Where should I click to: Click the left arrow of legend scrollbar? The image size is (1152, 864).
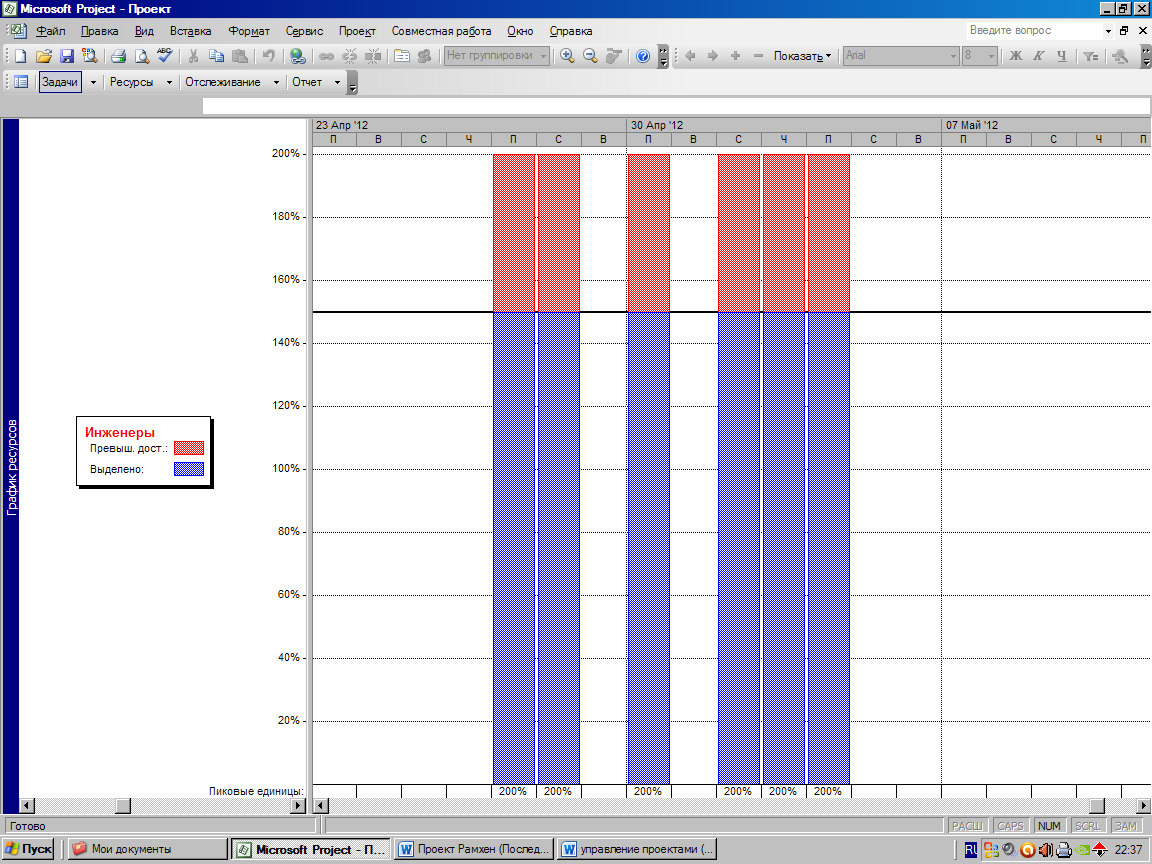(26, 806)
